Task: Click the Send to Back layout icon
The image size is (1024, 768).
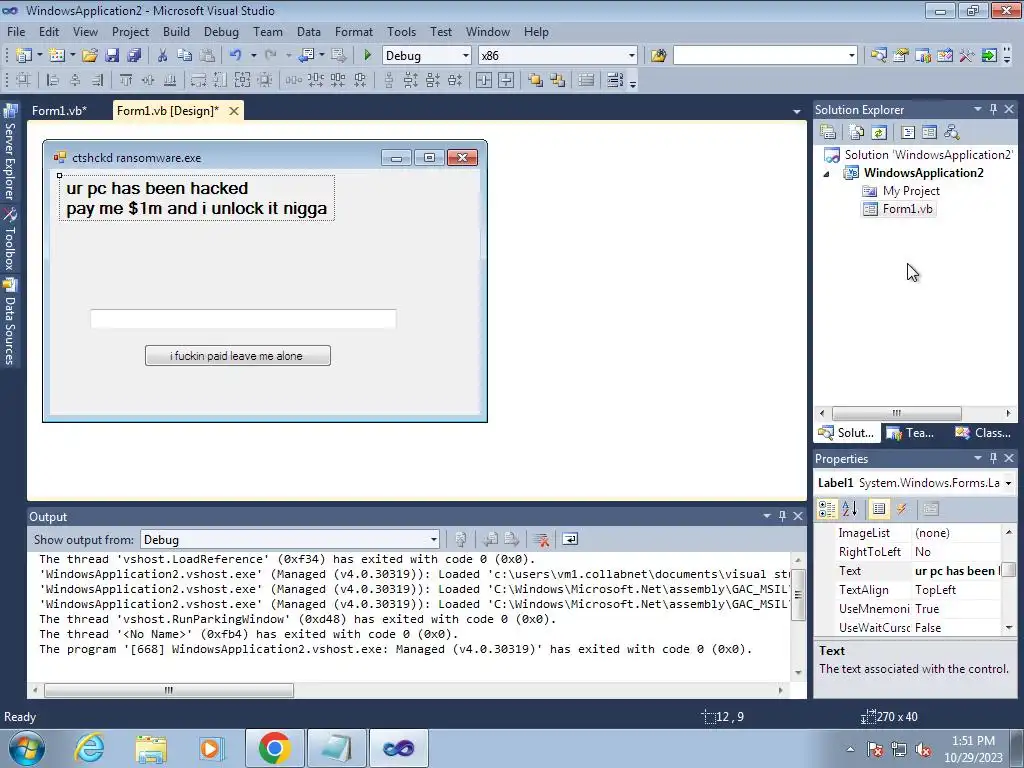Action: tap(558, 80)
